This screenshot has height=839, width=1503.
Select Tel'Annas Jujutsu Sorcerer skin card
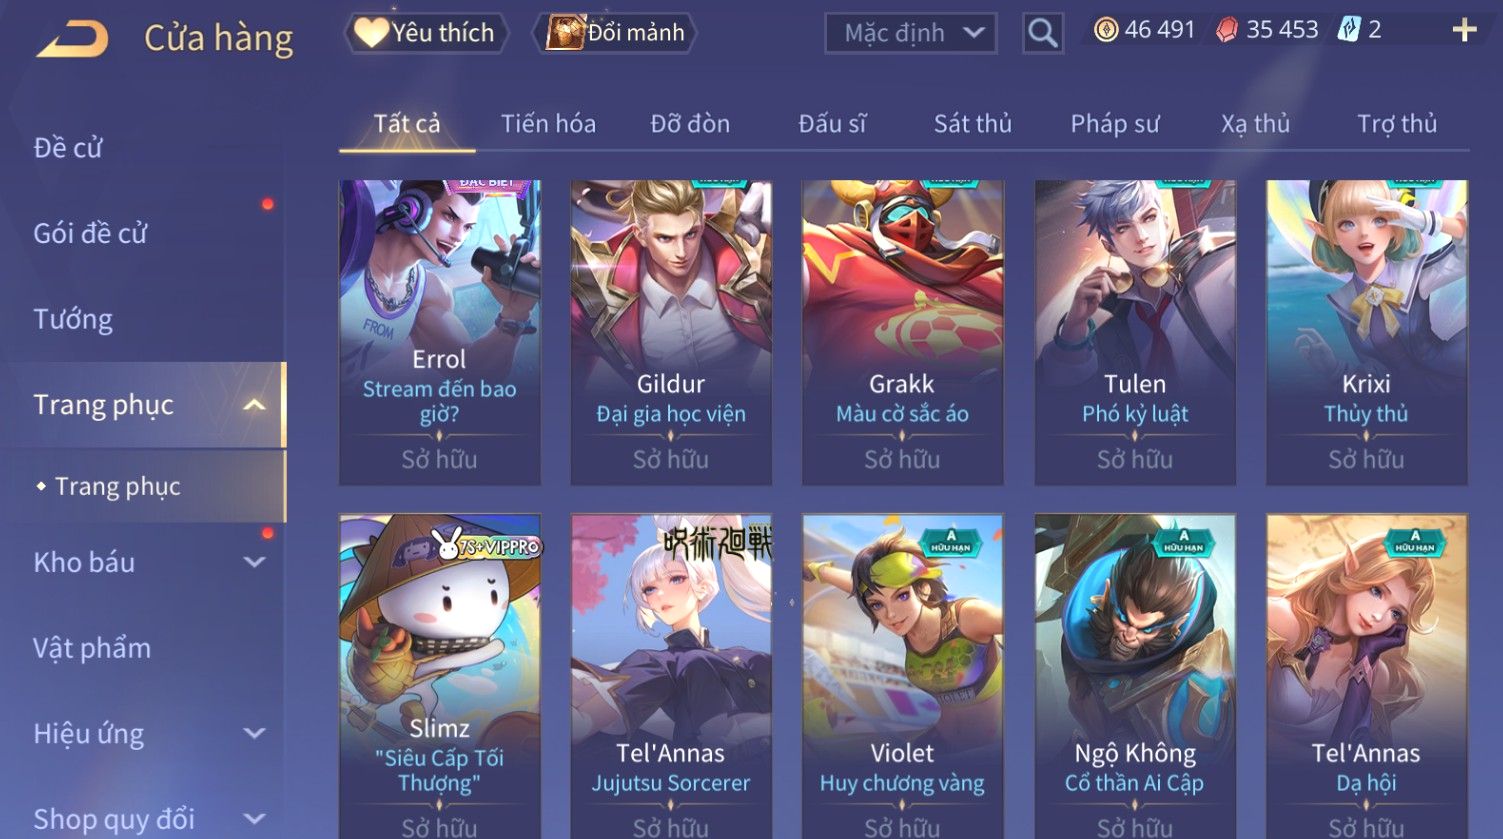(x=671, y=676)
